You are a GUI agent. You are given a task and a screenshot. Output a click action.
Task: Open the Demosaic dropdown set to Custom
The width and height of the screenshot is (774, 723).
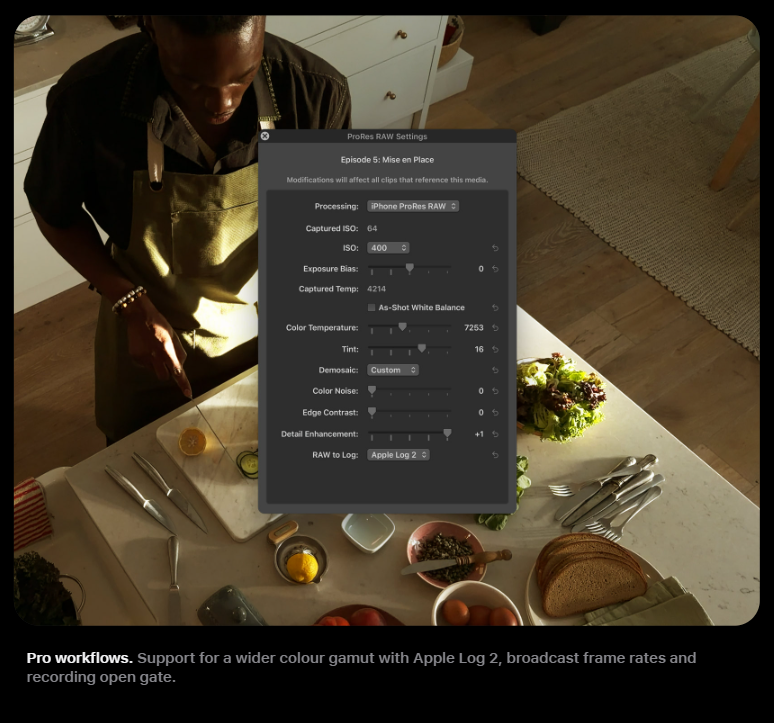click(393, 370)
